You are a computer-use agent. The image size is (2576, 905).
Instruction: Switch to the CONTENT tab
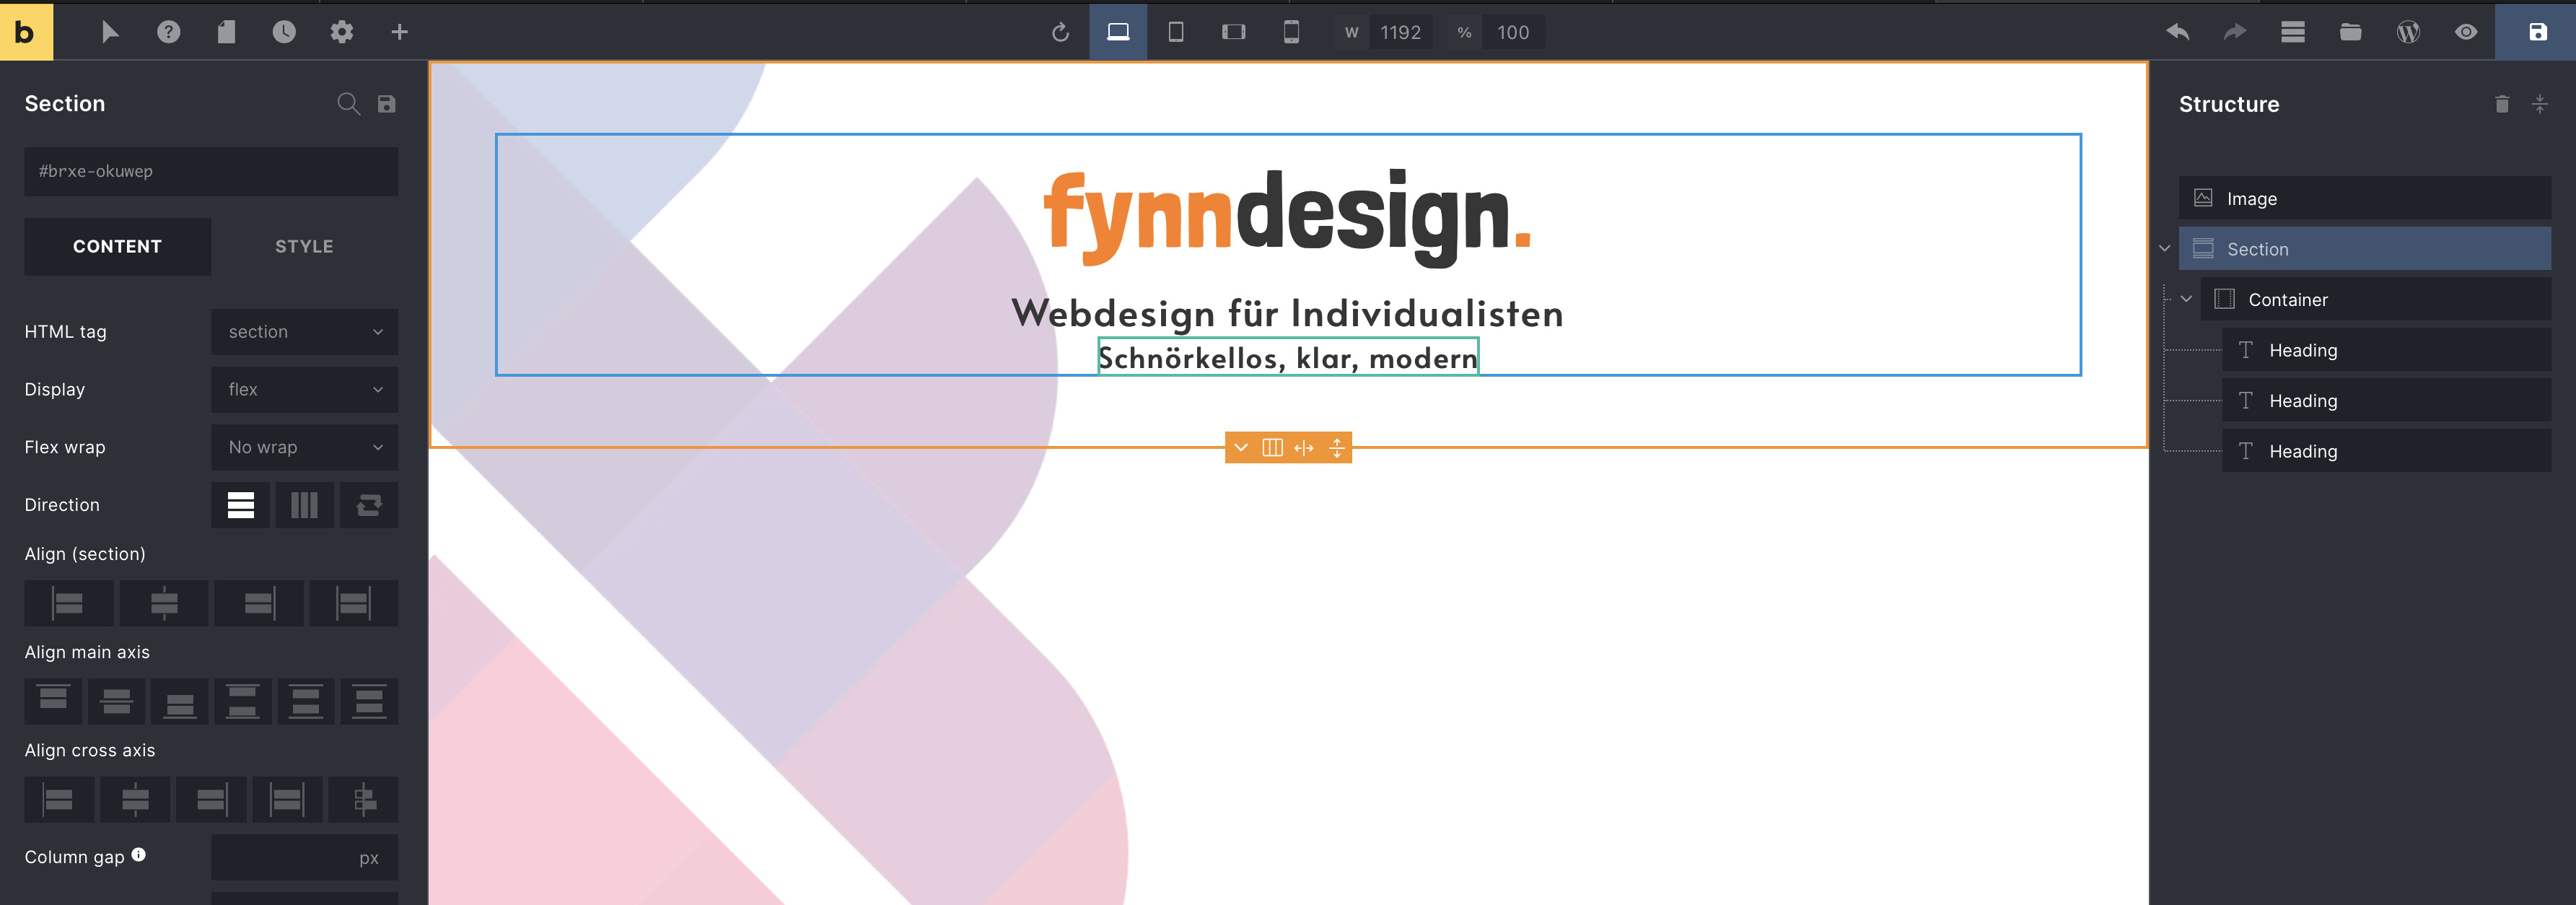point(117,246)
